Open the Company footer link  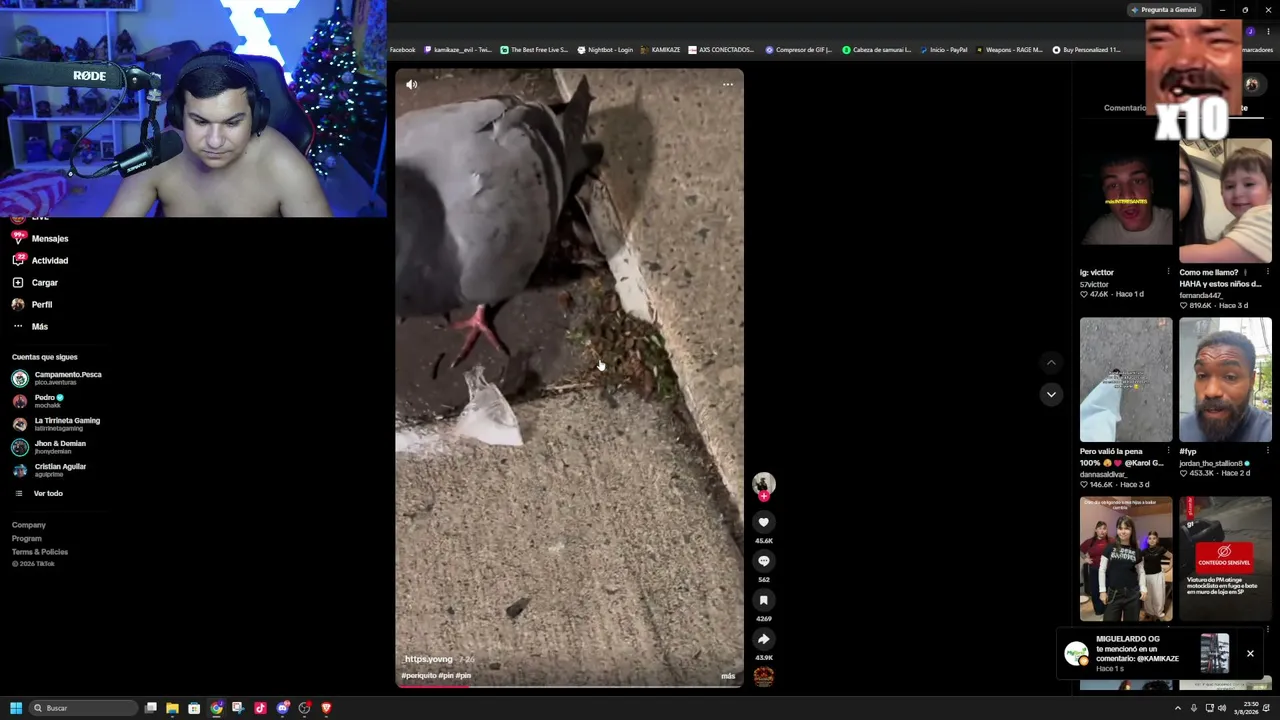pos(29,525)
